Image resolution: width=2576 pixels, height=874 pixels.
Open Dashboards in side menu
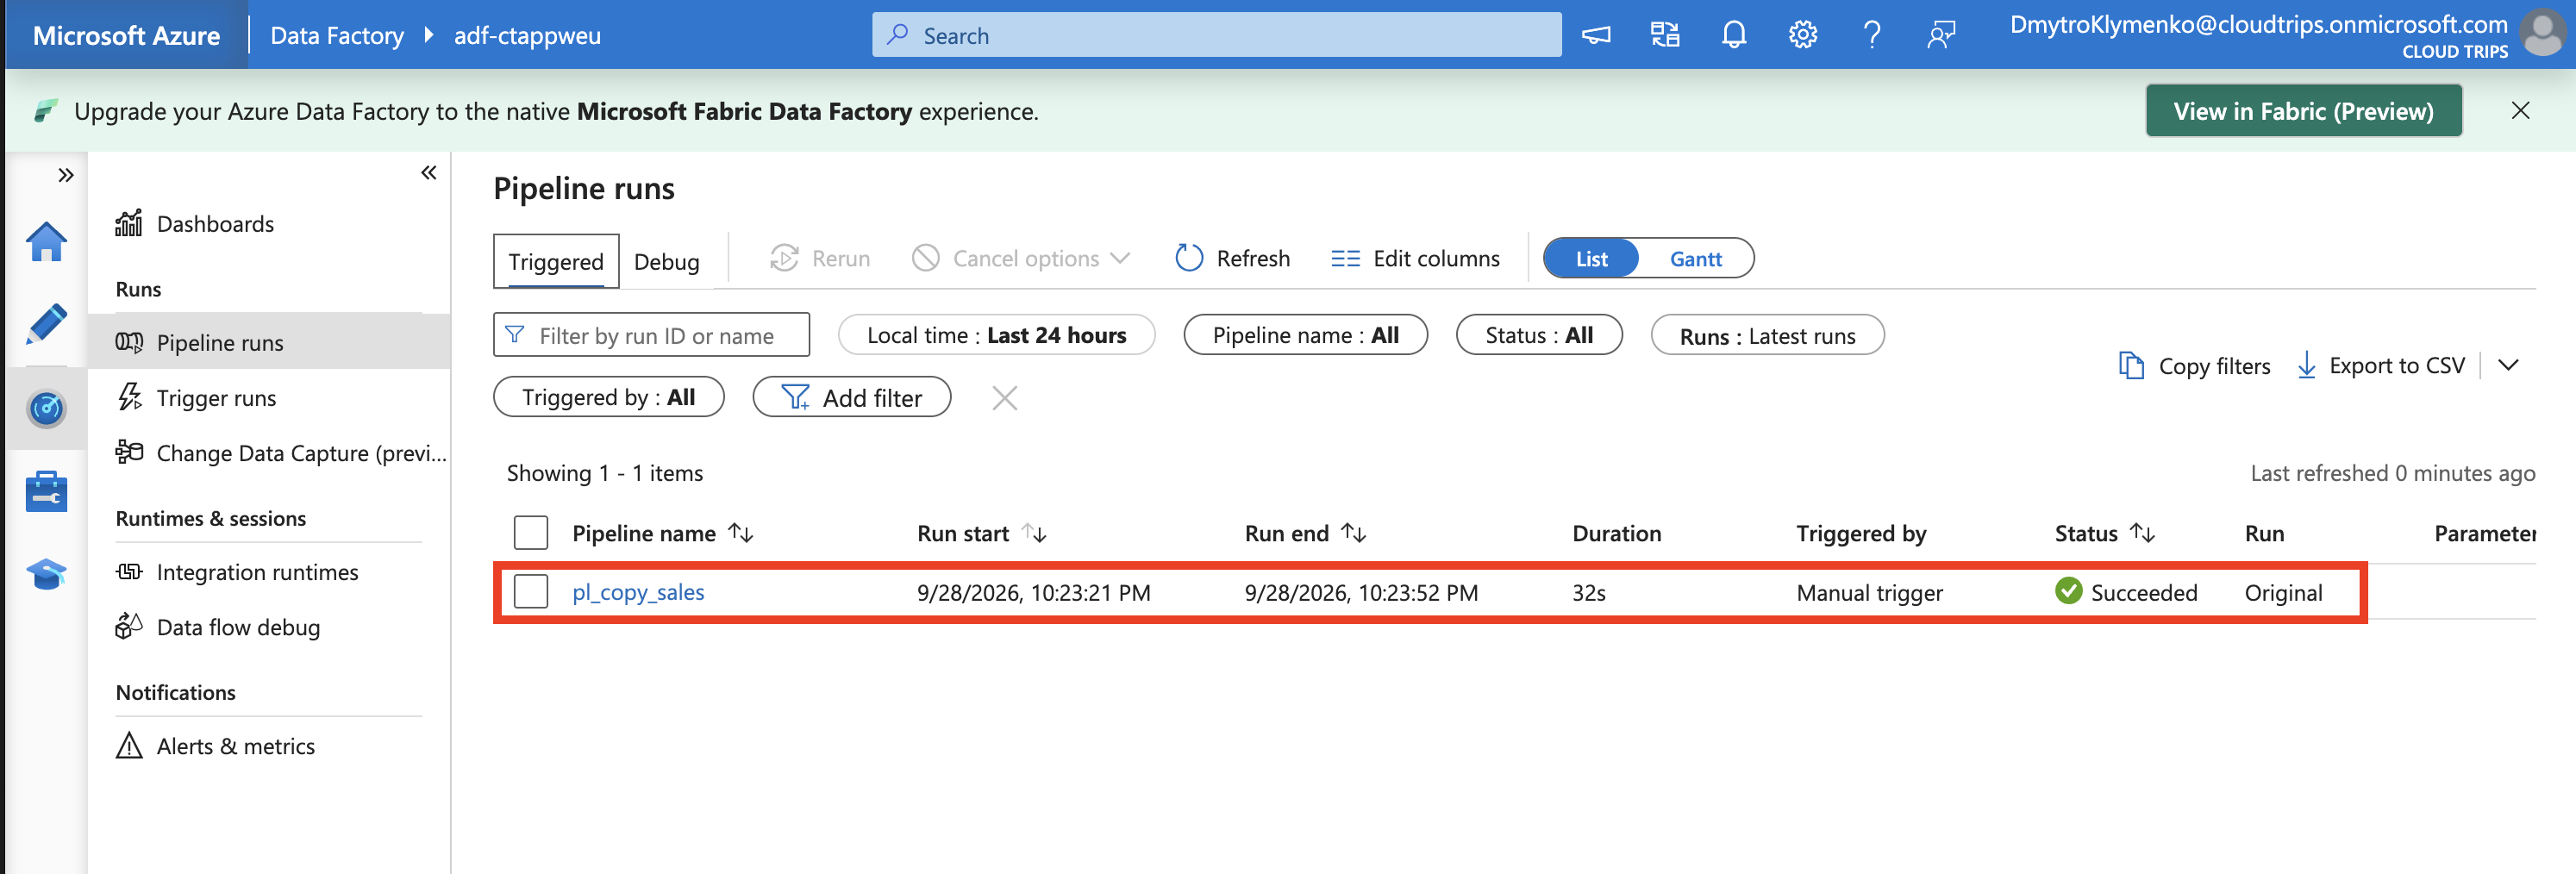215,224
